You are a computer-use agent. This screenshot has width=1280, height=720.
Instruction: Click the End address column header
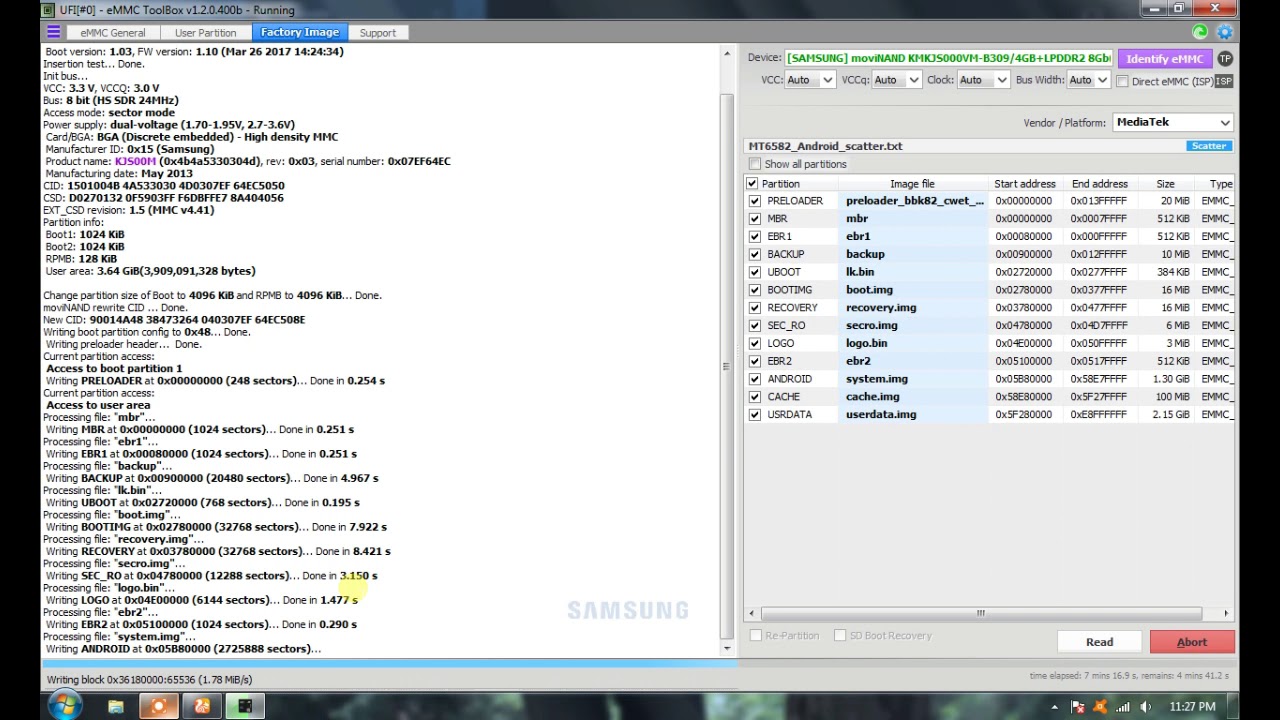tap(1100, 184)
